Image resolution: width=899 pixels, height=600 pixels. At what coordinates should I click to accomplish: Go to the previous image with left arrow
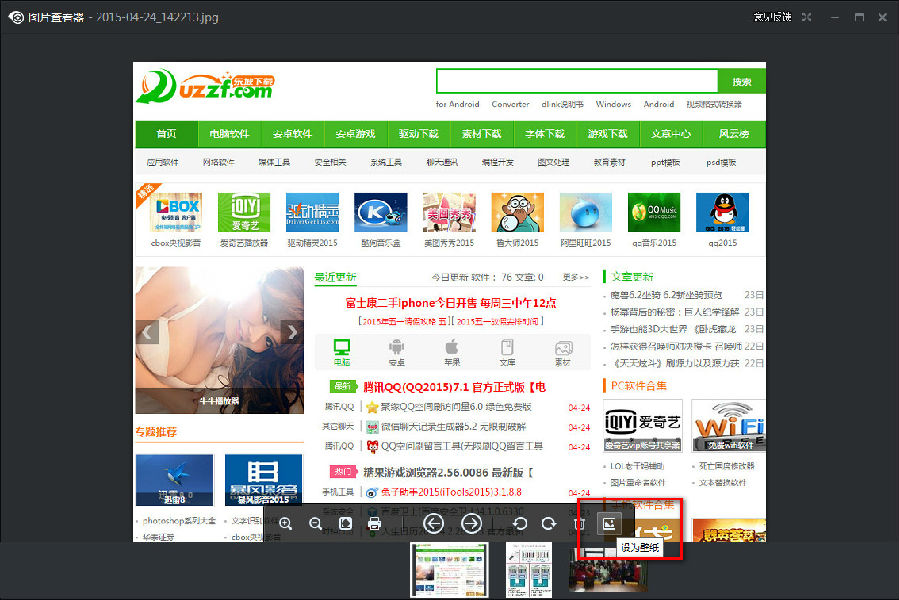pyautogui.click(x=433, y=523)
